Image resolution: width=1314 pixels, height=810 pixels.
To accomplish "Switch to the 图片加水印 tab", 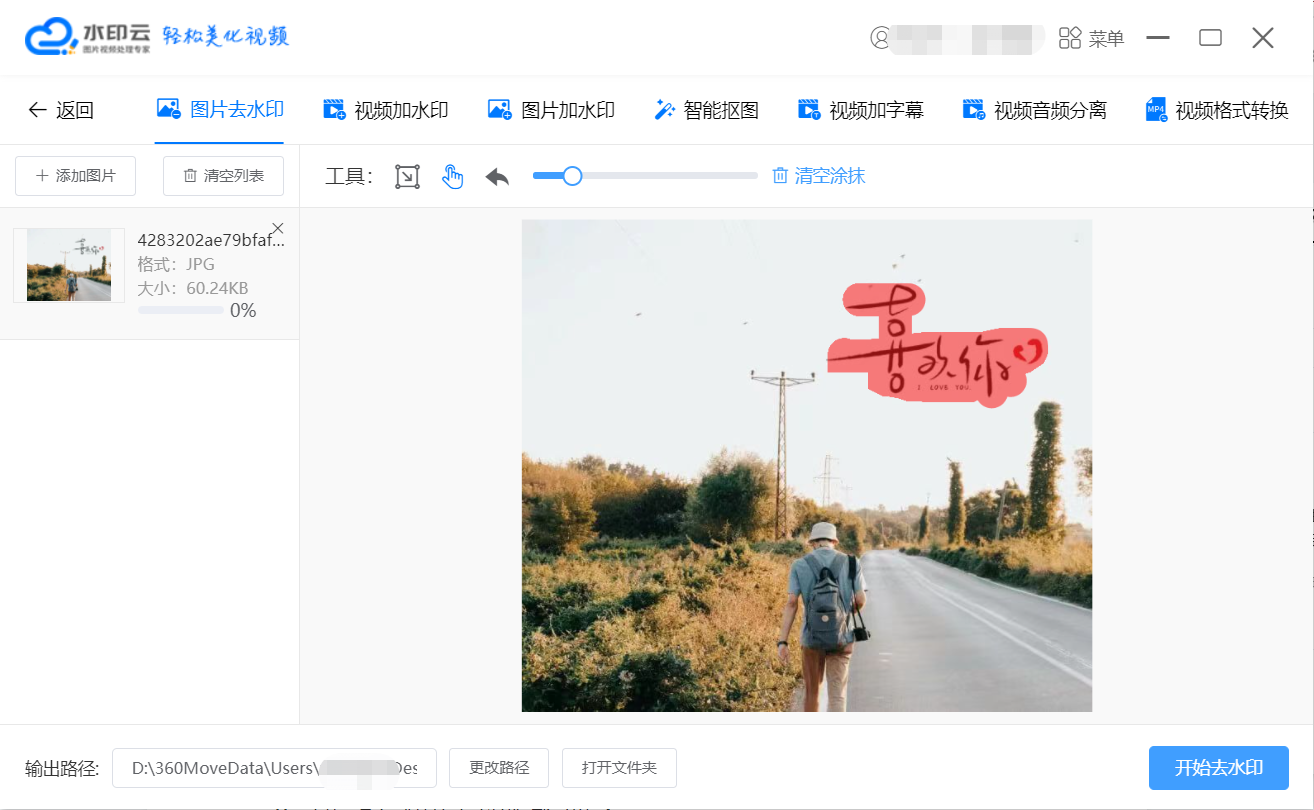I will click(x=551, y=110).
